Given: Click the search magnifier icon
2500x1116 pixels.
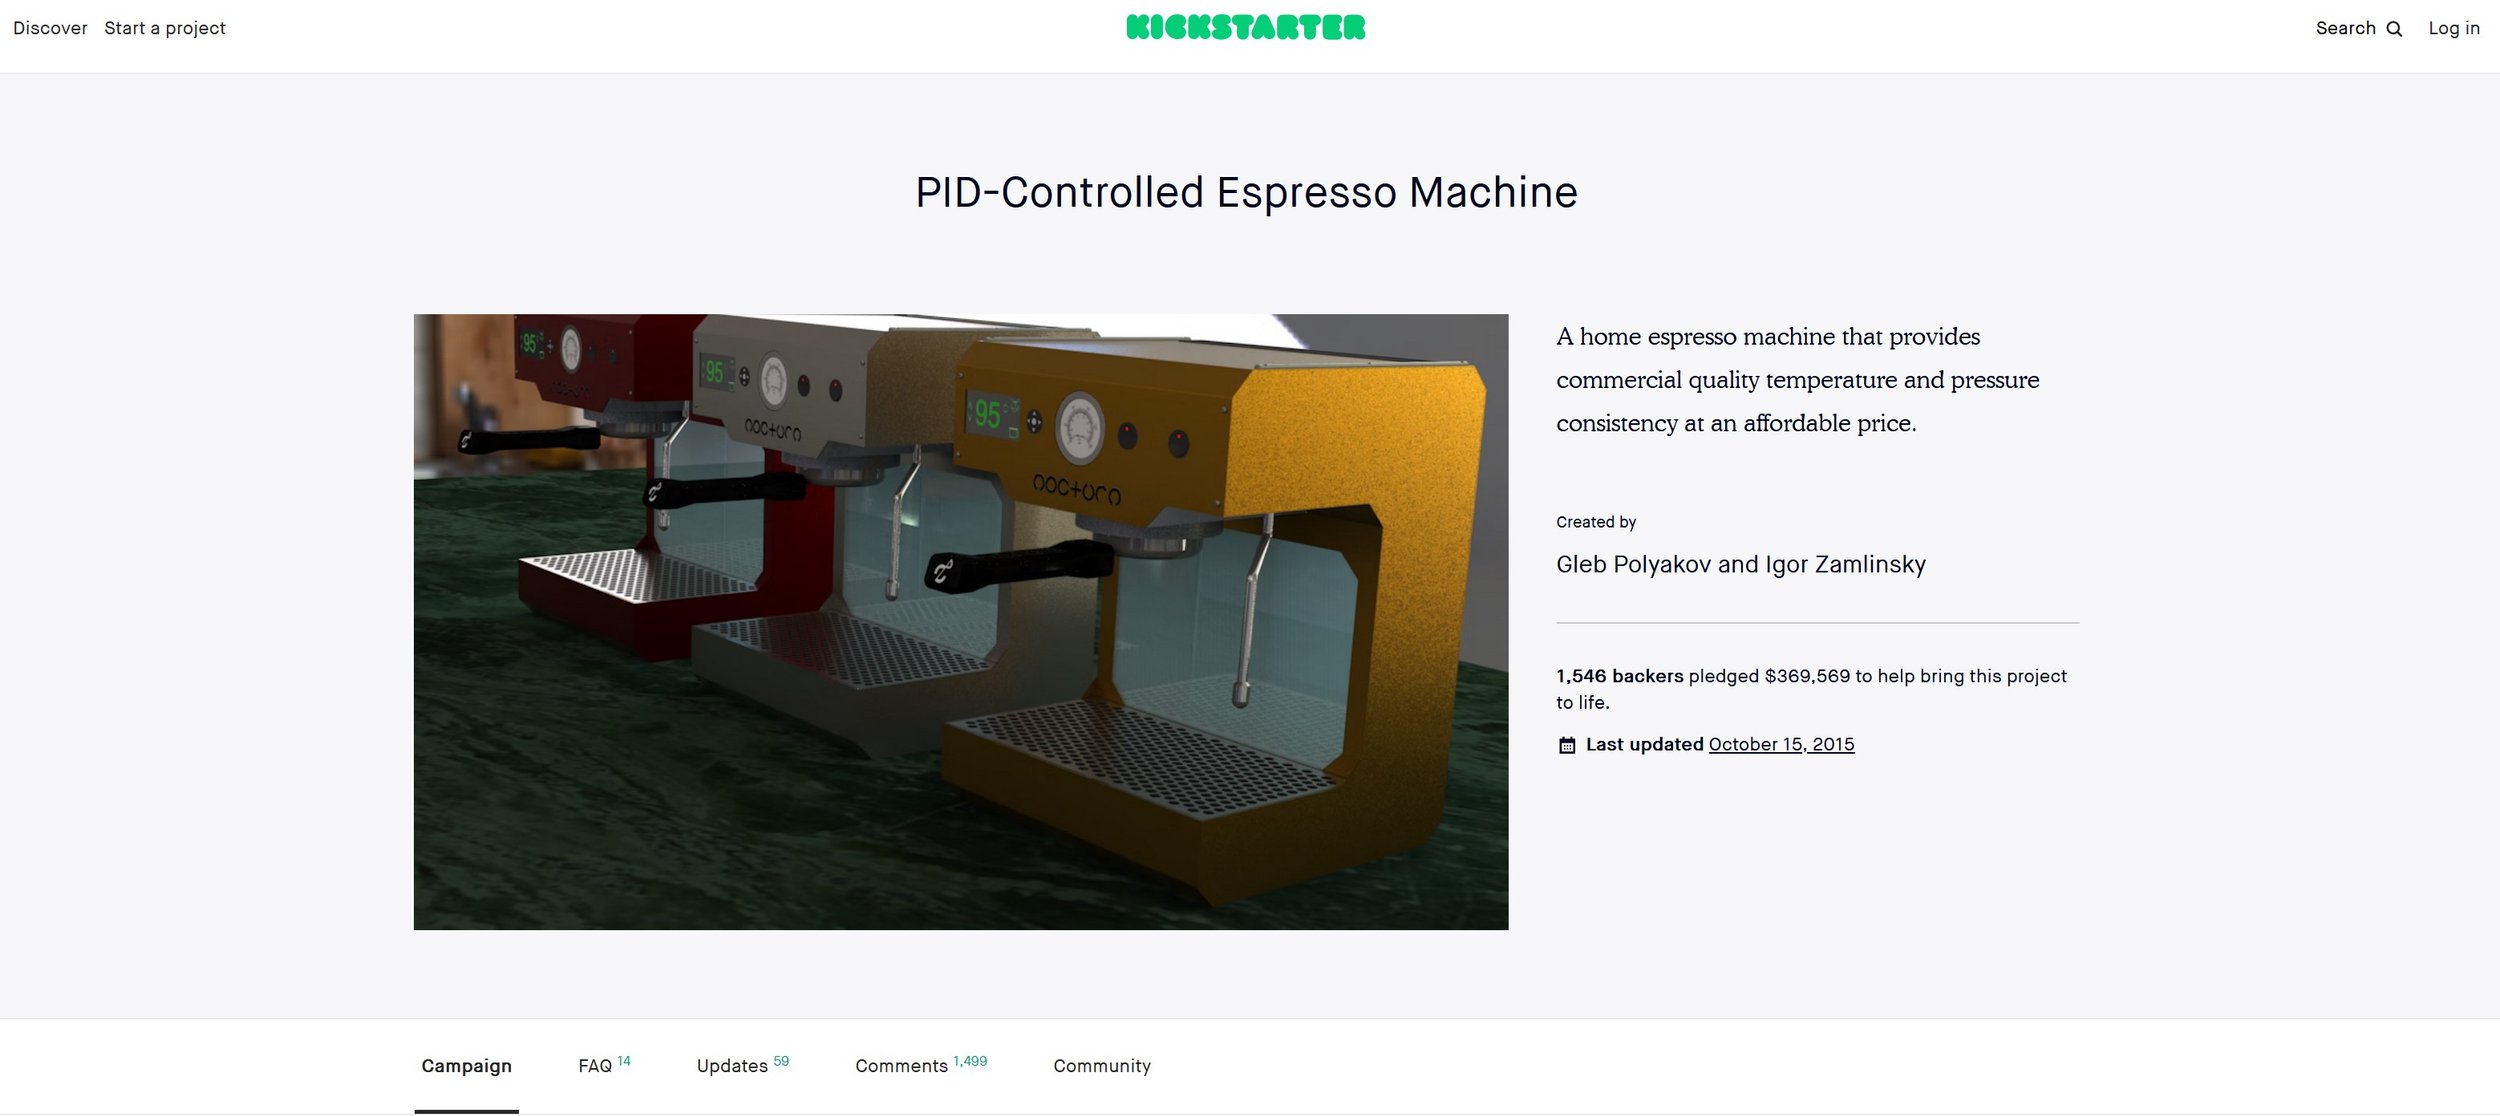Looking at the screenshot, I should click(2394, 27).
